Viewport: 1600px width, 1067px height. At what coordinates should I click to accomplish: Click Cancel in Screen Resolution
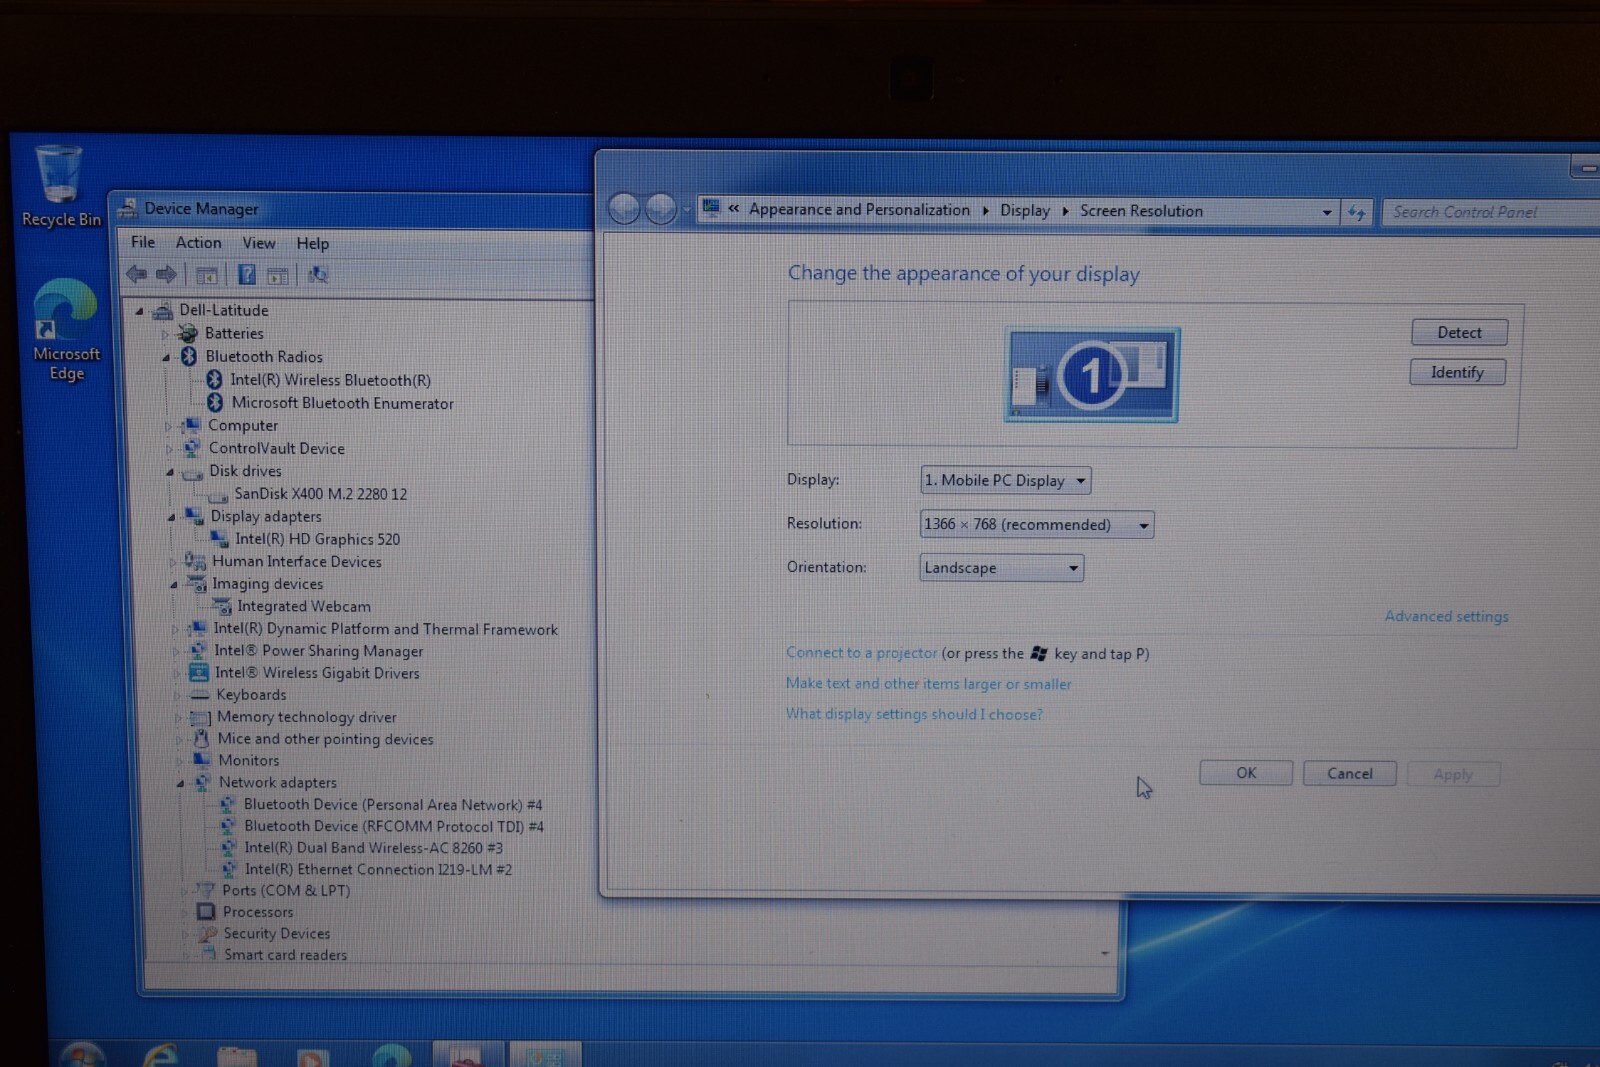[1350, 774]
